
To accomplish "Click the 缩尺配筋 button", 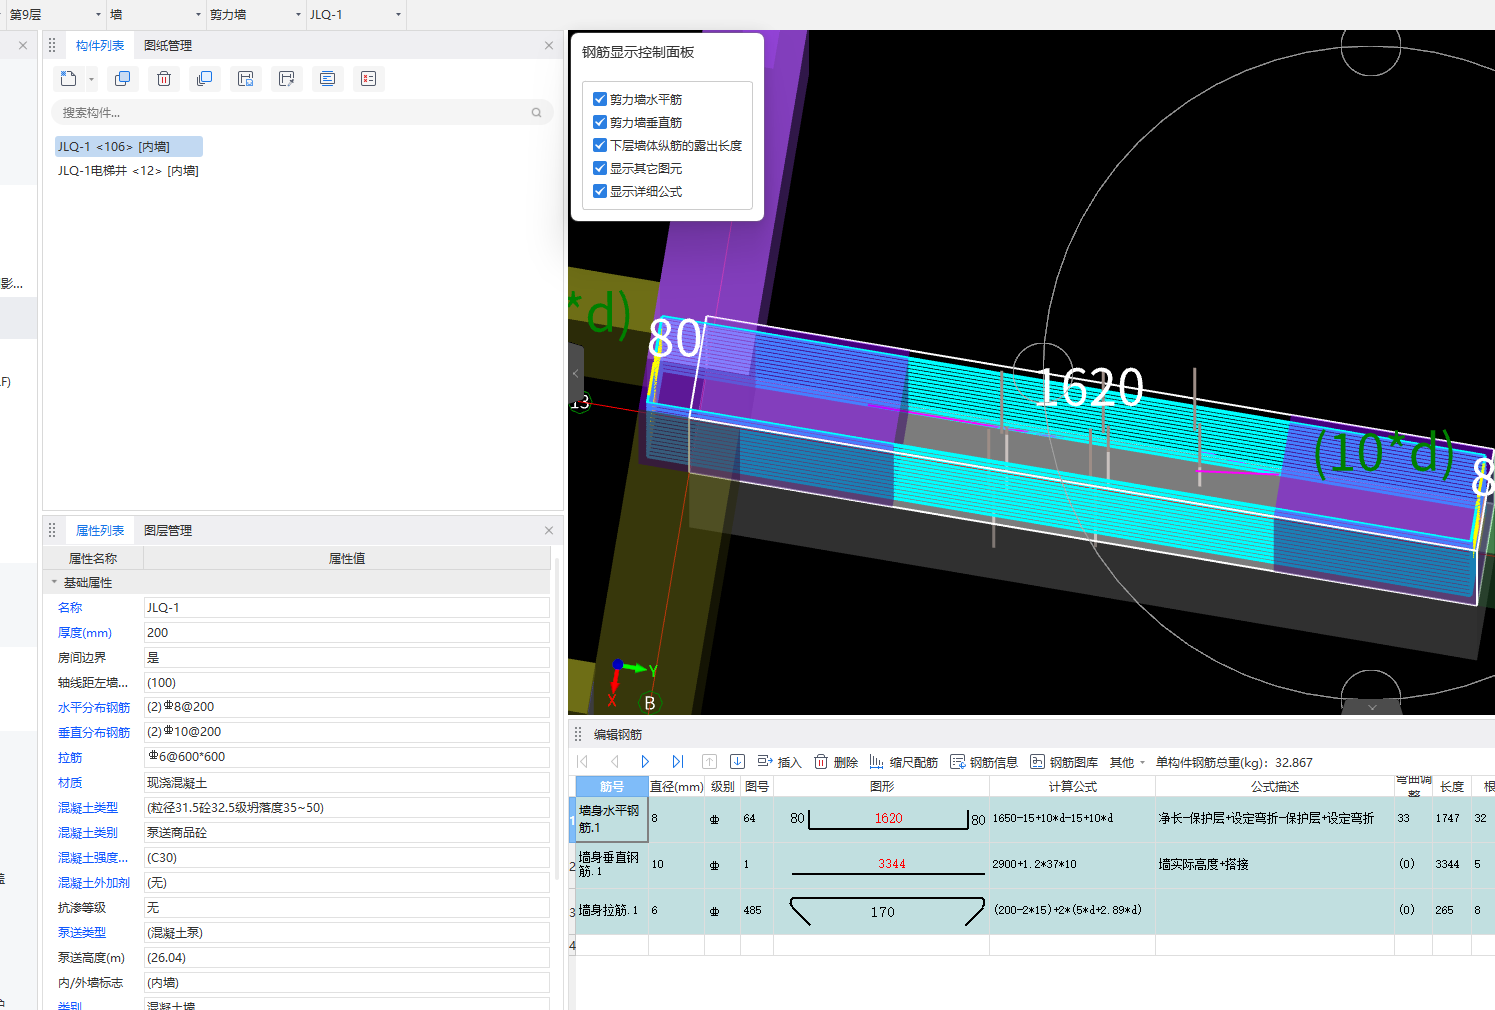I will (x=904, y=762).
